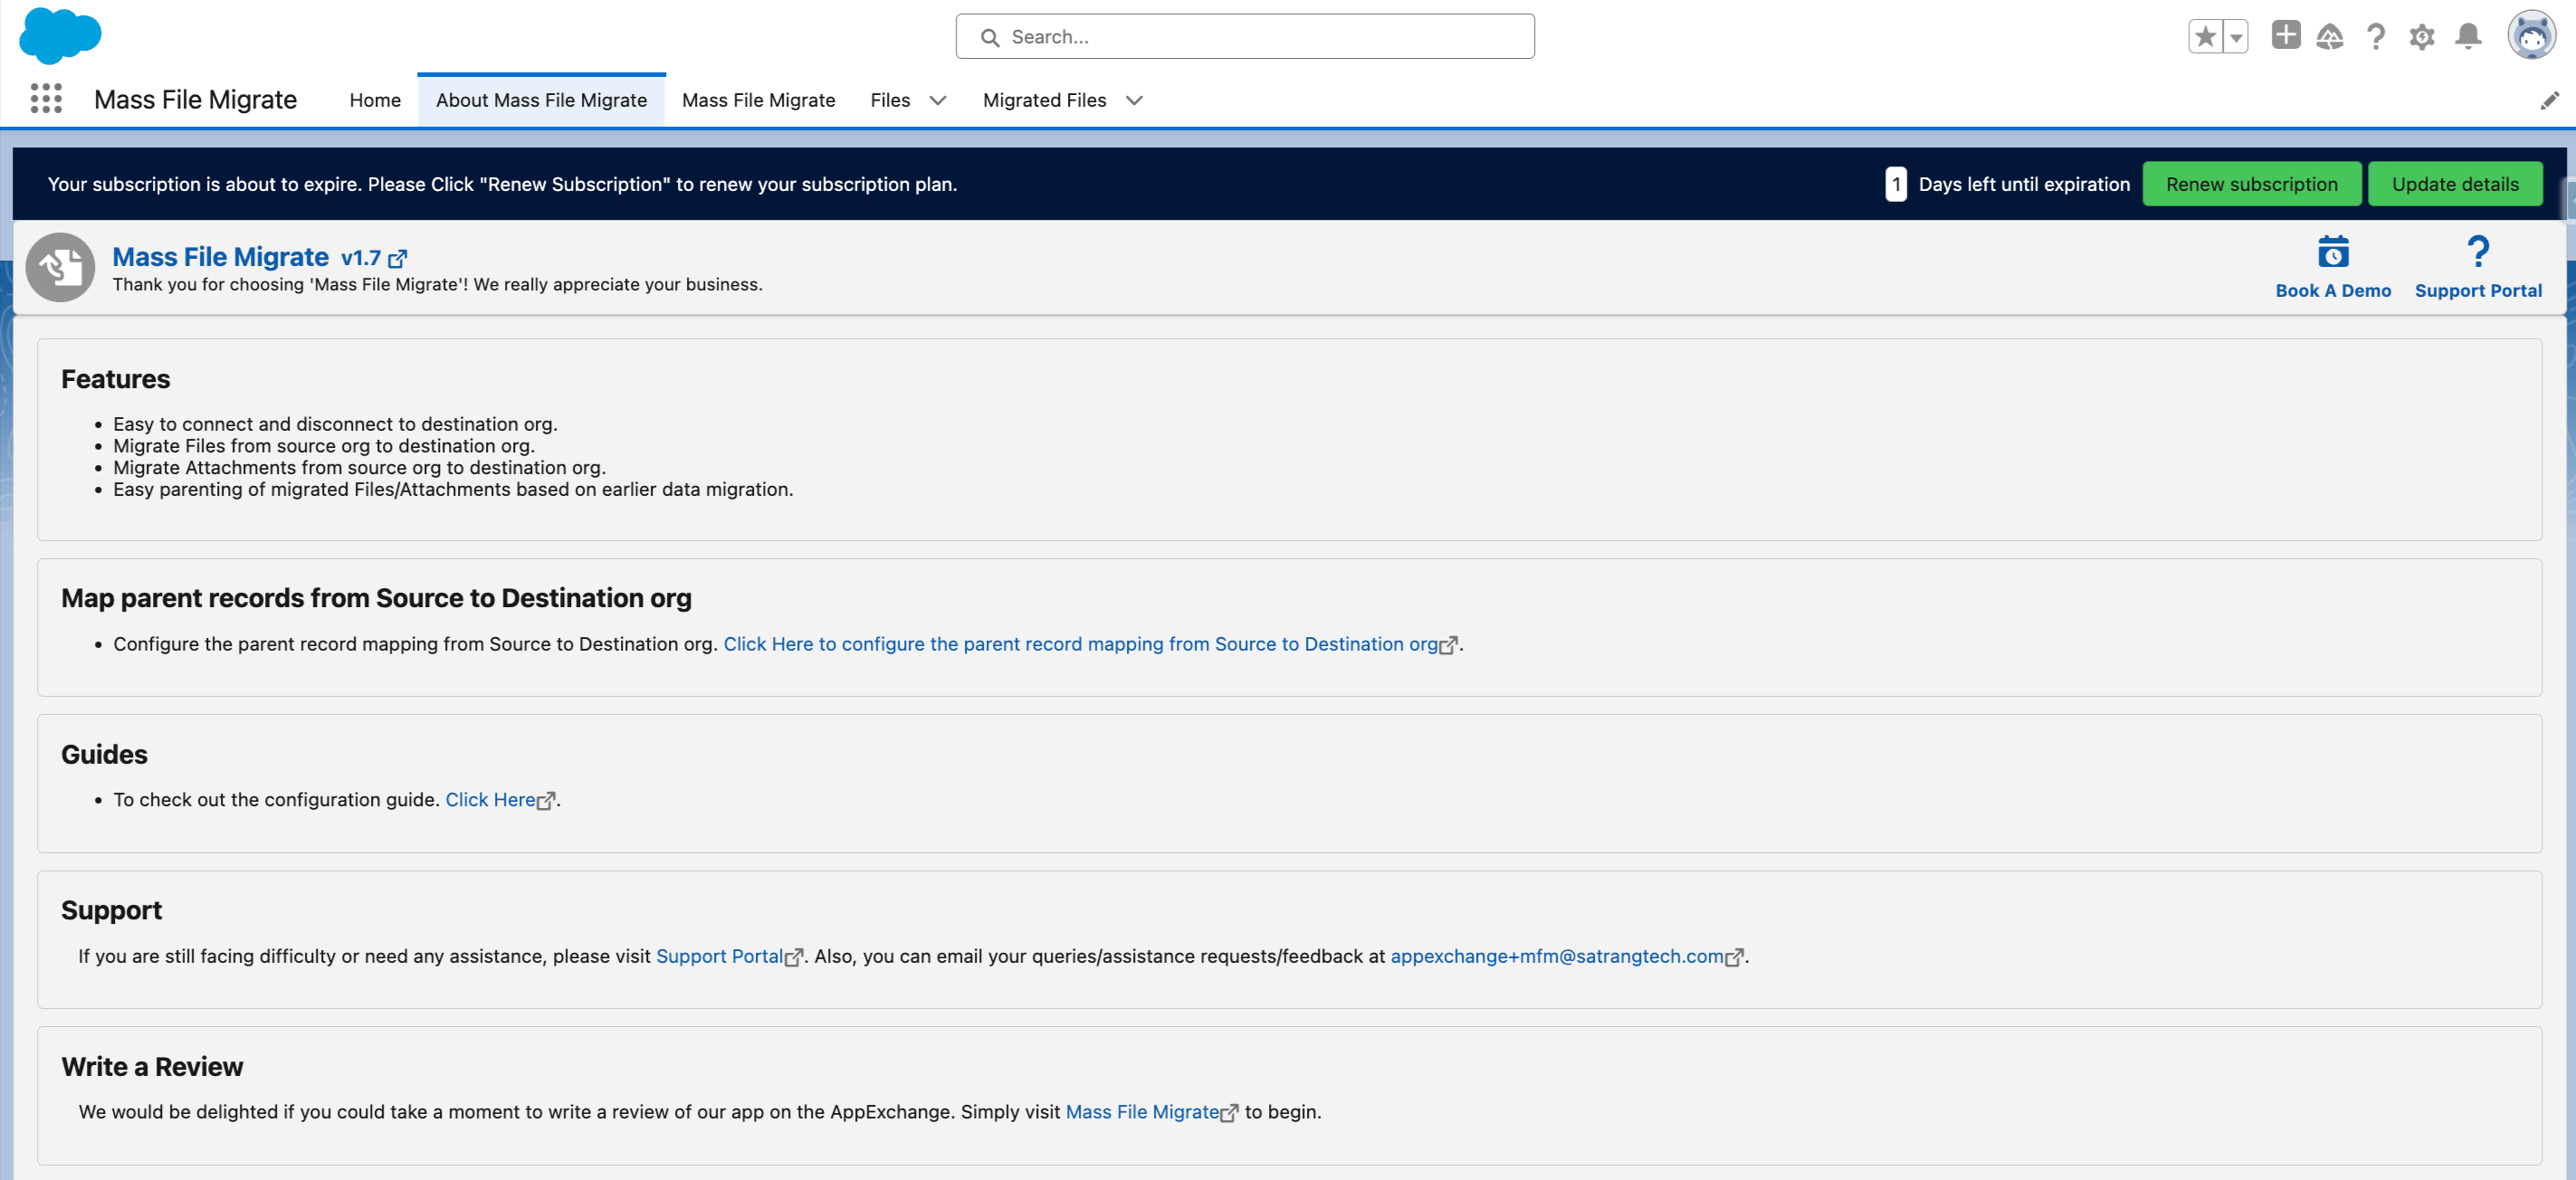The image size is (2576, 1180).
Task: Expand the Migrated Files dropdown chevron
Action: (x=1134, y=100)
